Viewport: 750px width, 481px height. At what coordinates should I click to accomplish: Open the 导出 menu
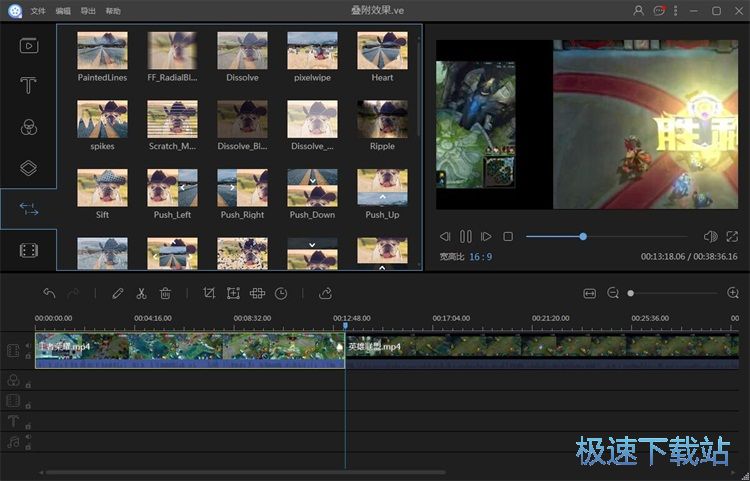88,11
